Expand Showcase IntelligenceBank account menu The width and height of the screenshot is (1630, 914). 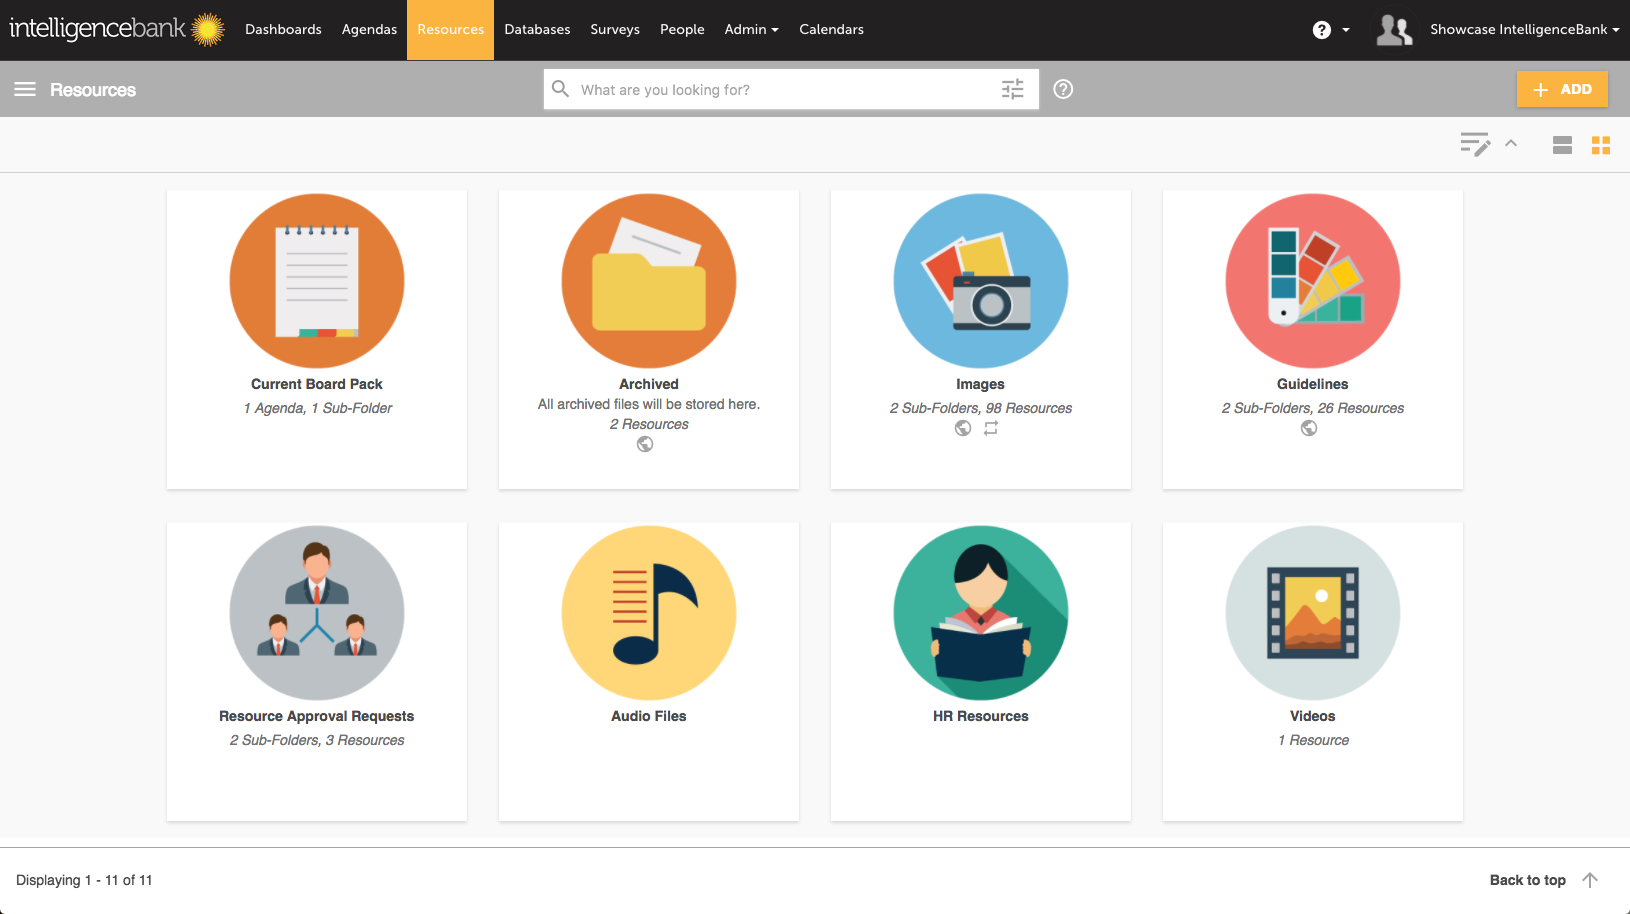coord(1524,29)
